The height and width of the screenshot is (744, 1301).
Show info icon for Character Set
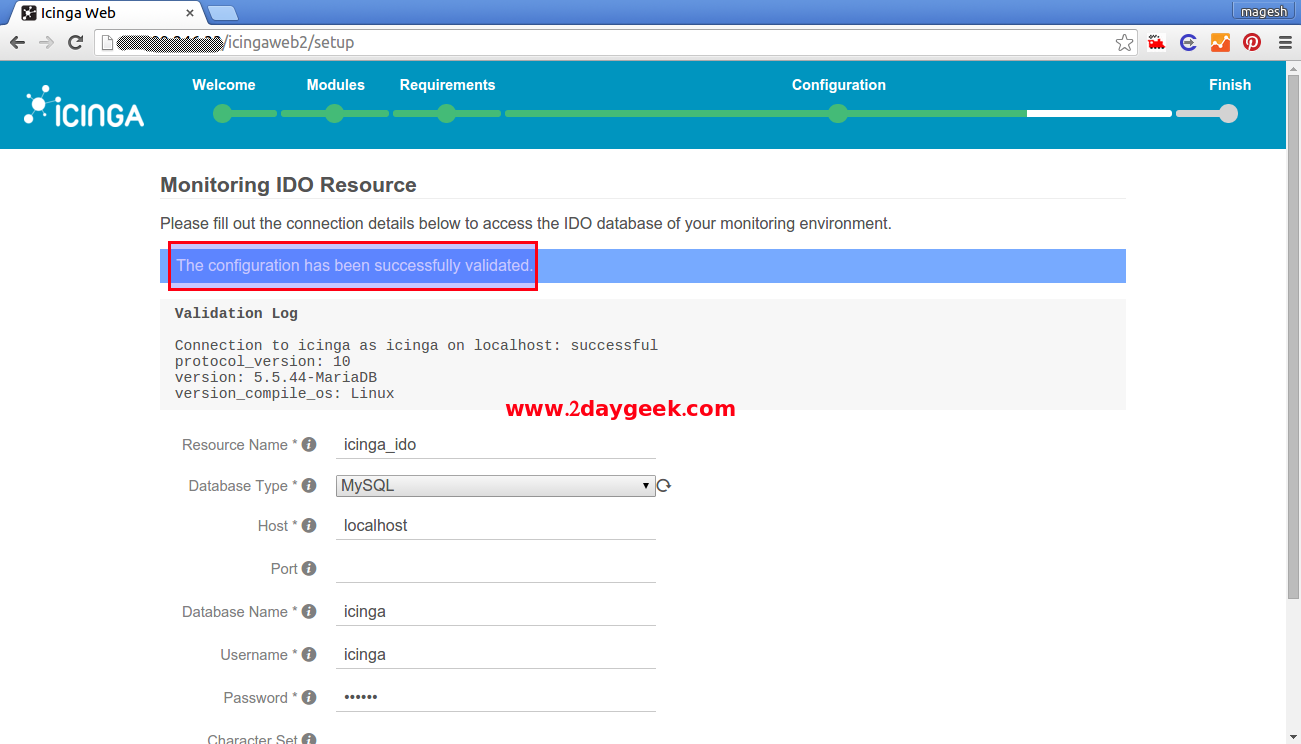(x=309, y=739)
